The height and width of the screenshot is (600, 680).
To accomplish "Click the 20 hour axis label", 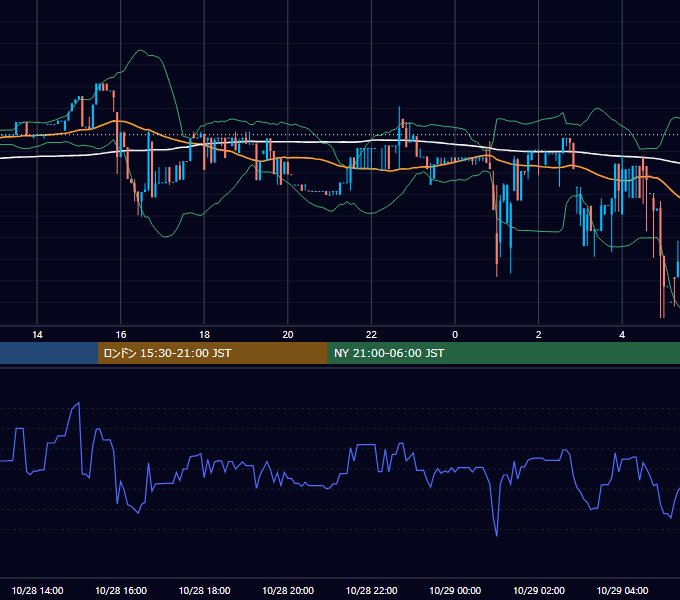I will coord(288,335).
